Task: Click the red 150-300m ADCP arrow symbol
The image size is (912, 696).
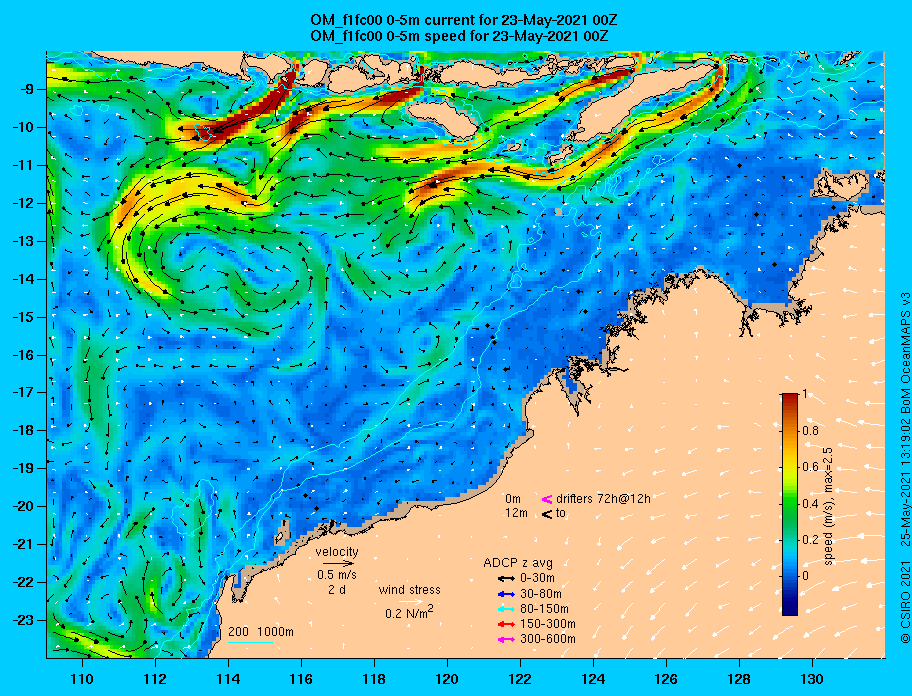Action: pos(505,624)
